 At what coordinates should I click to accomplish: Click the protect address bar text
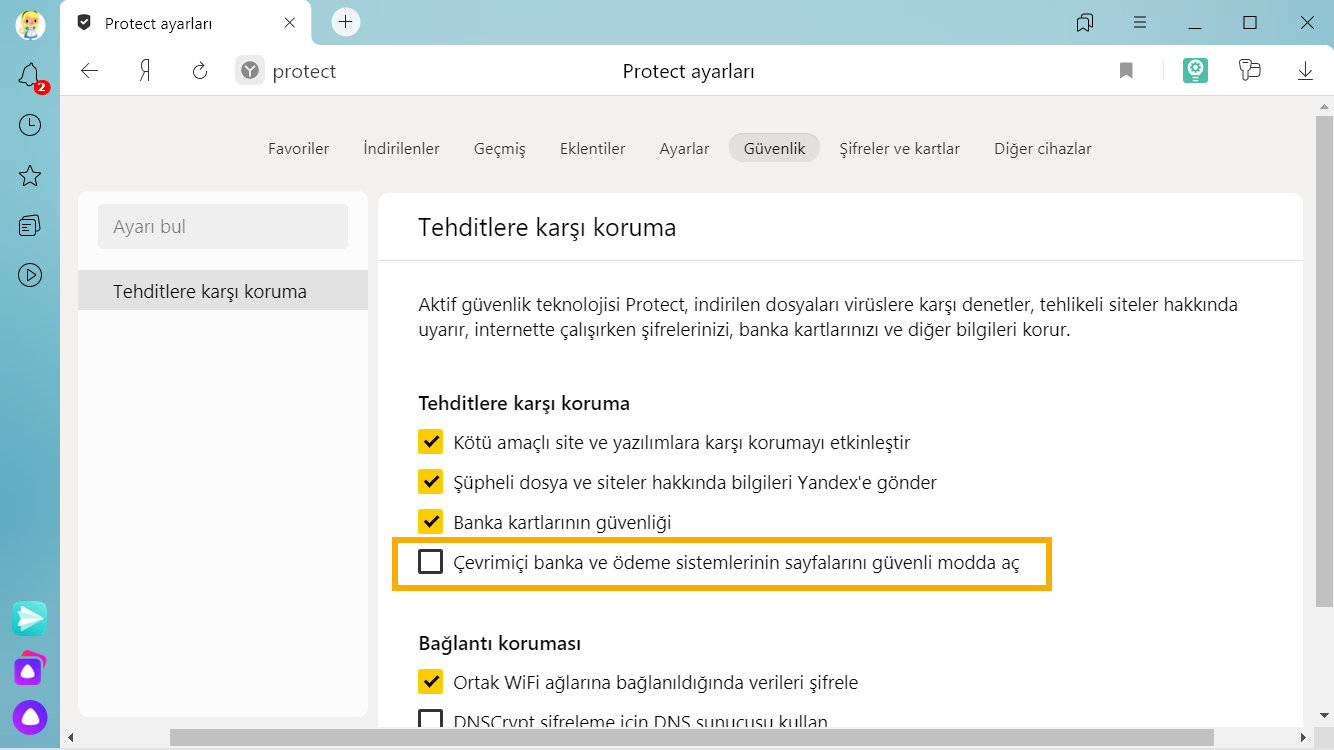tap(304, 71)
